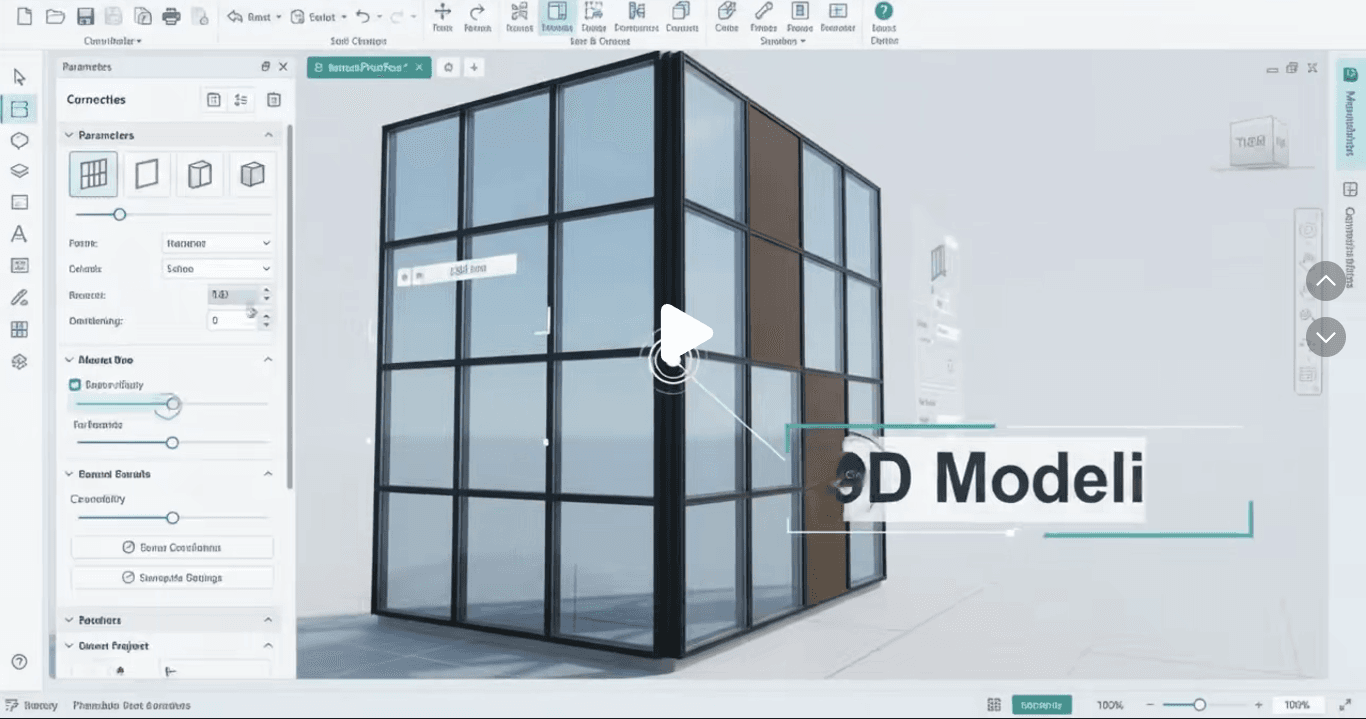Click stepper arrows of the 140 value field
This screenshot has height=719, width=1366.
266,295
